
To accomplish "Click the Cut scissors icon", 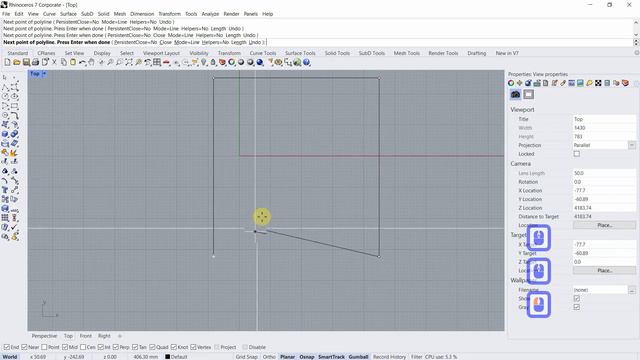I will (x=54, y=62).
